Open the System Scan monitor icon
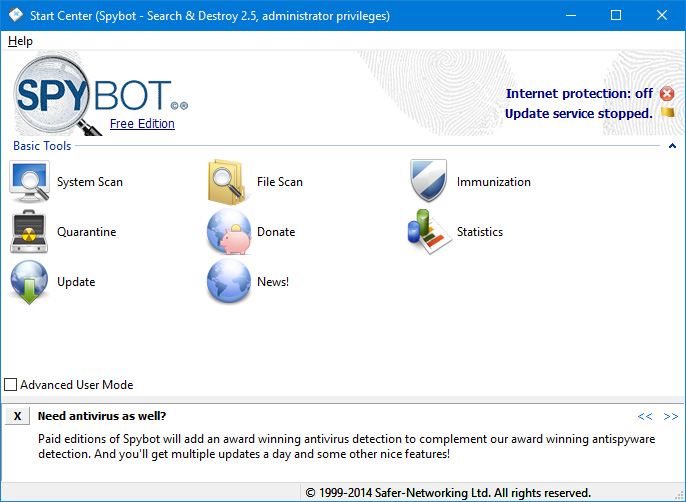 point(29,181)
